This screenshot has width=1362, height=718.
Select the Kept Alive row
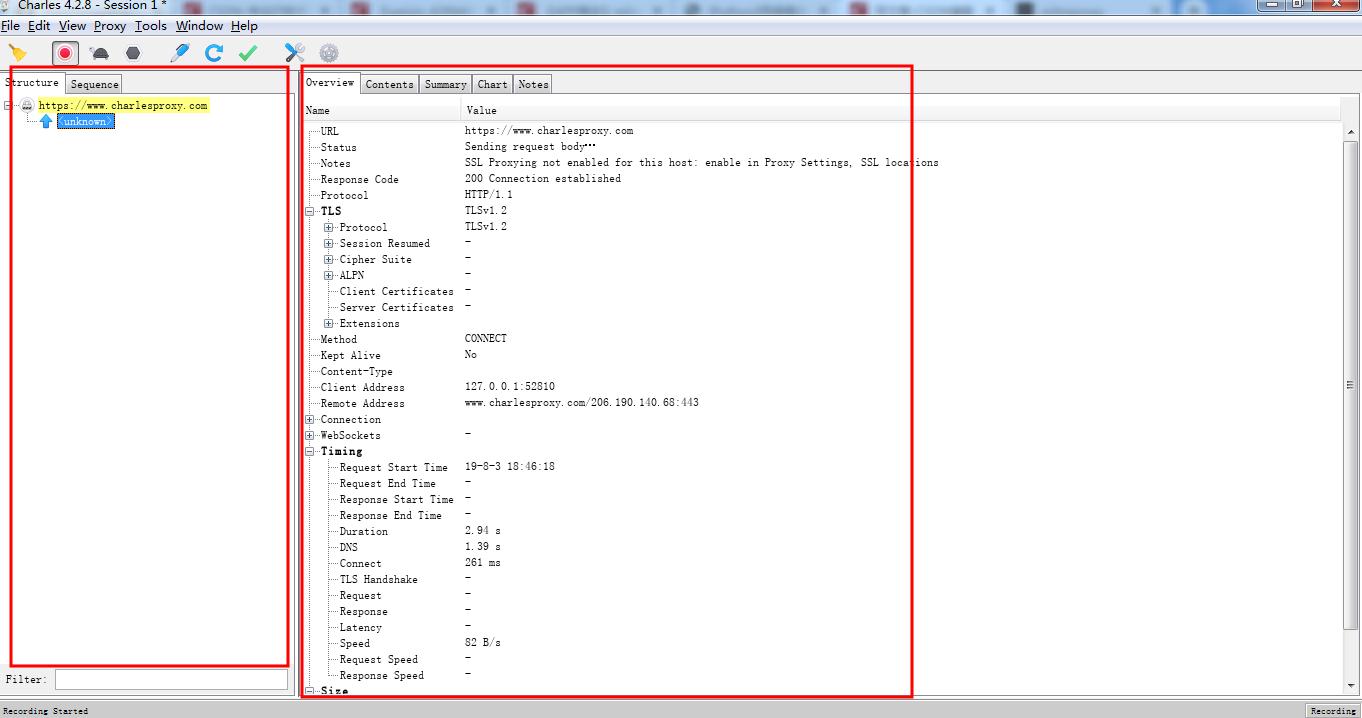click(821, 355)
